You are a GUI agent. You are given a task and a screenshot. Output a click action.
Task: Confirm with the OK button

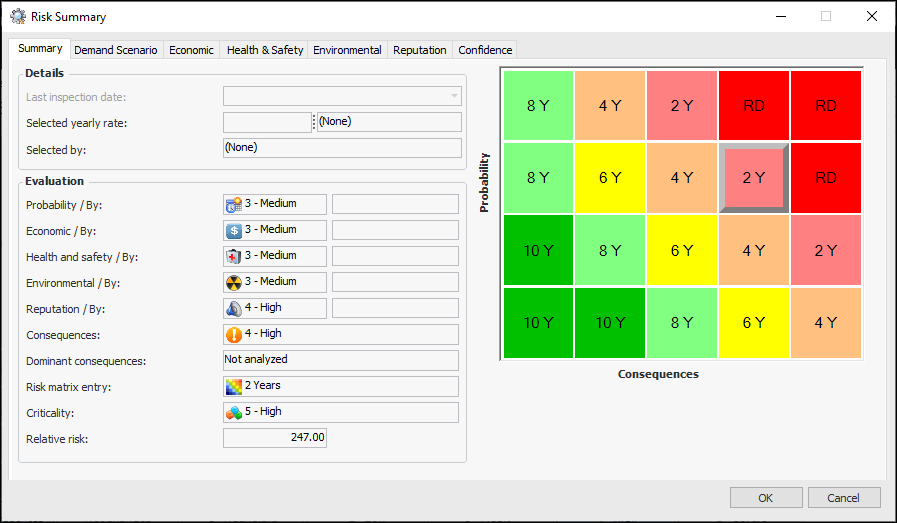coord(766,498)
